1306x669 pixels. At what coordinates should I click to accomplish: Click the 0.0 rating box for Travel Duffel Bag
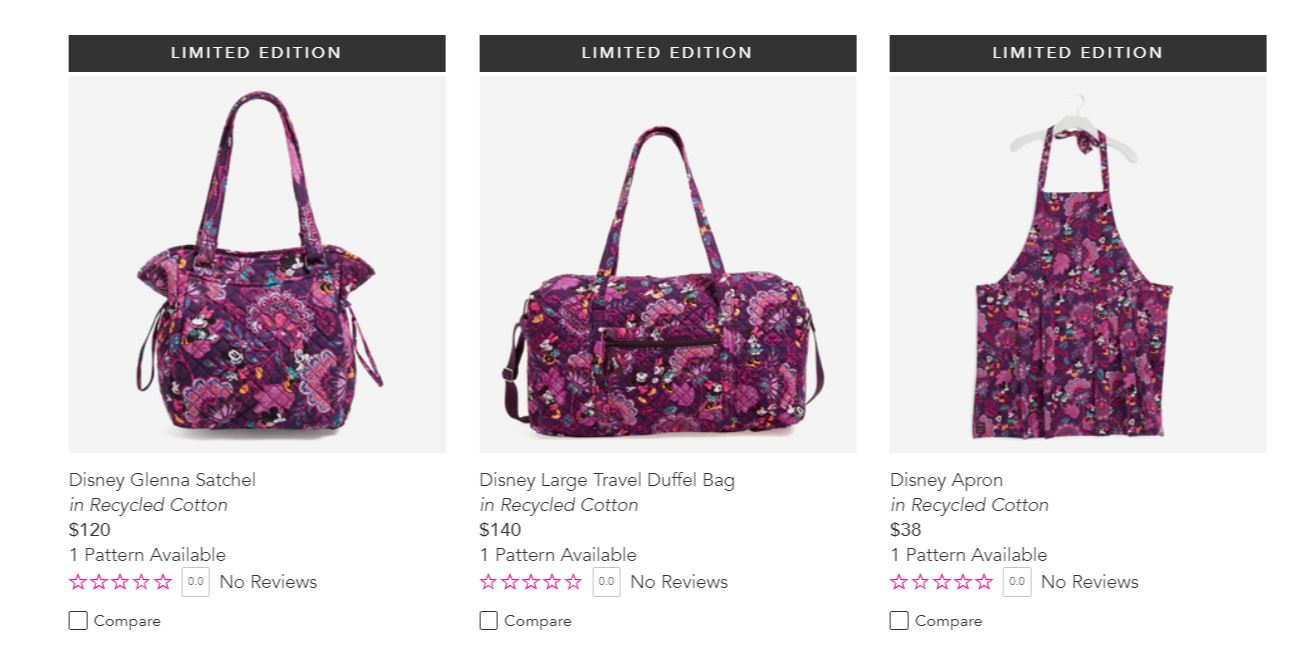606,582
